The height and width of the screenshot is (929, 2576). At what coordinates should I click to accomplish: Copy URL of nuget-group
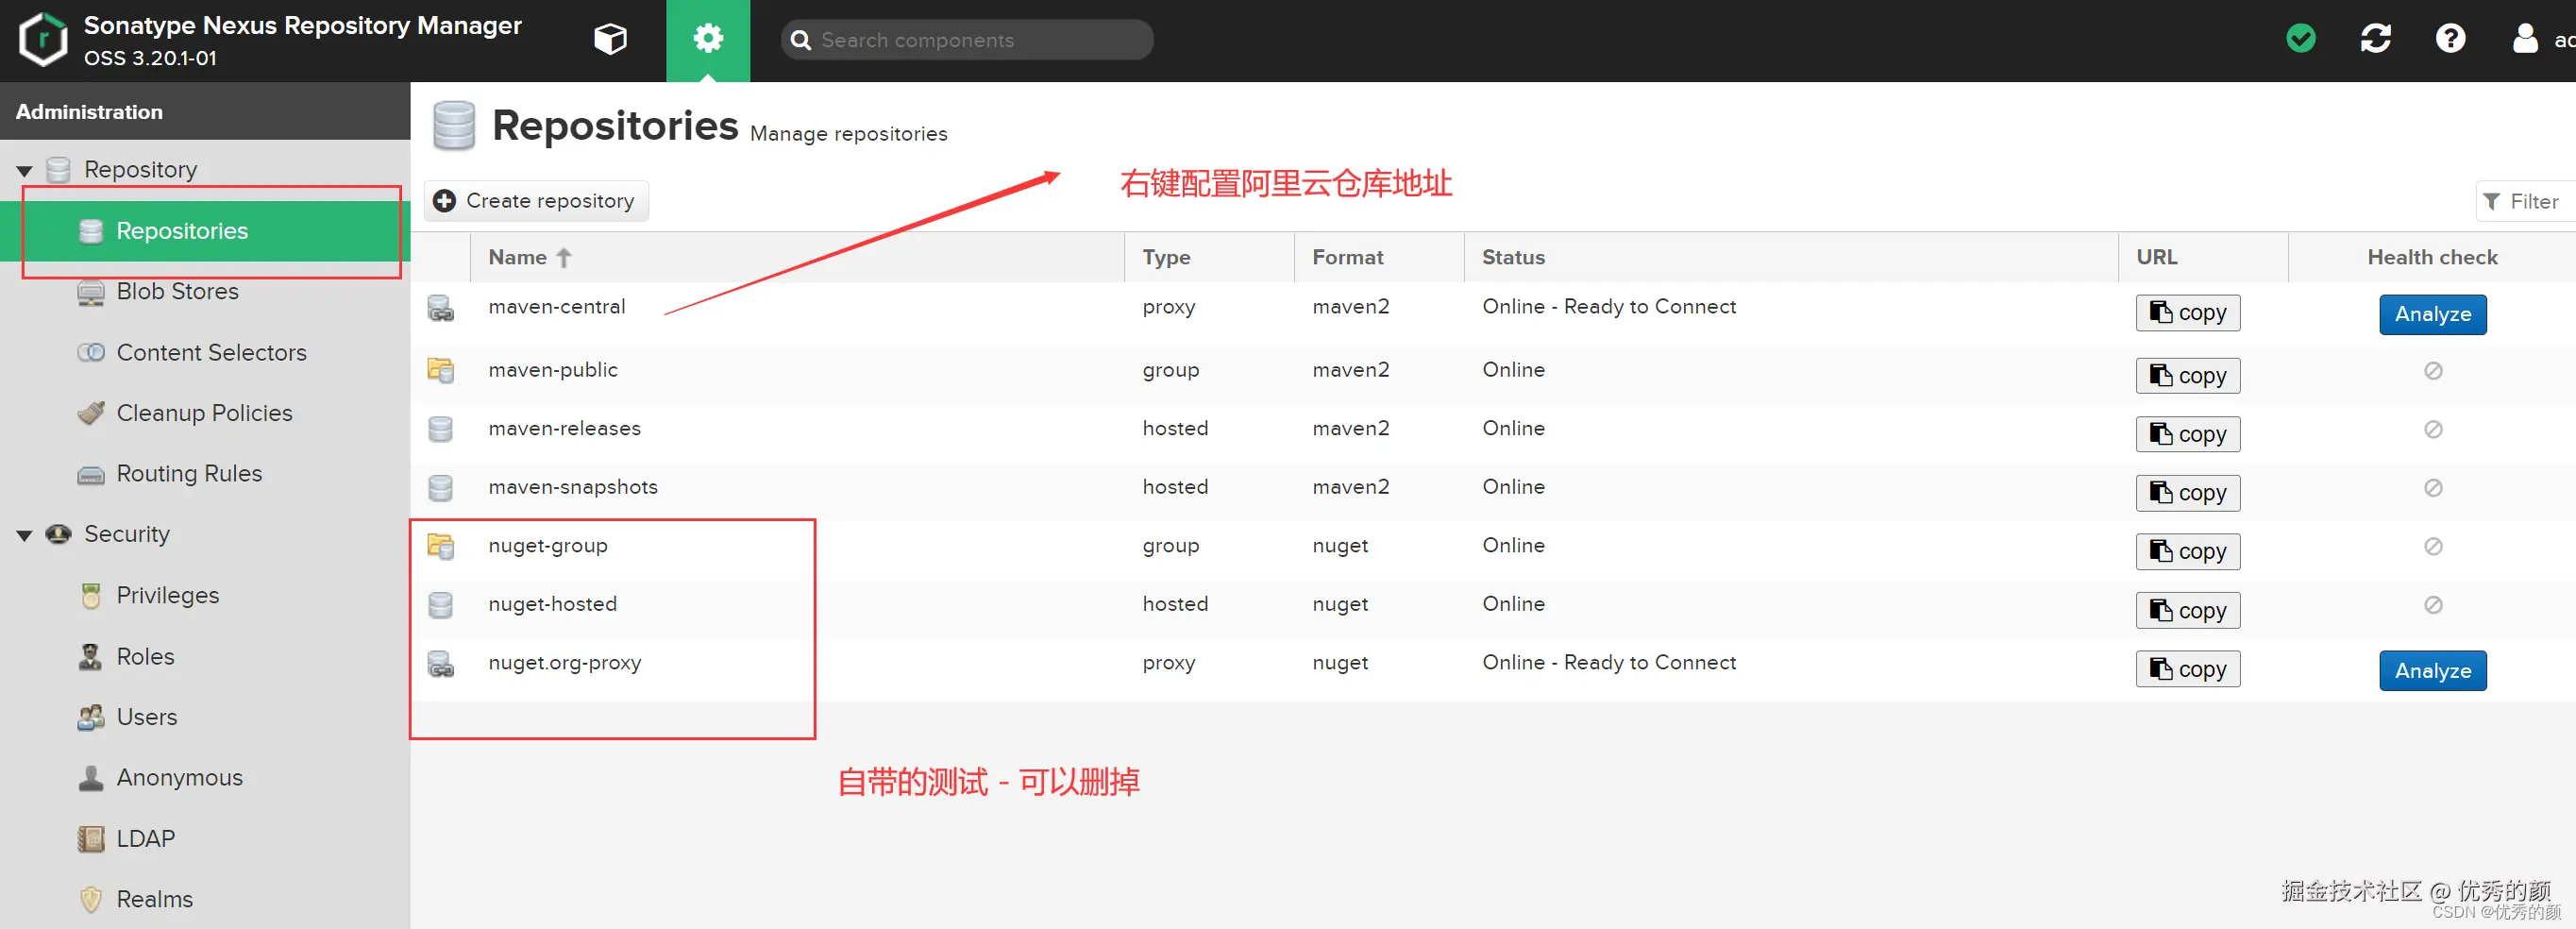2188,552
